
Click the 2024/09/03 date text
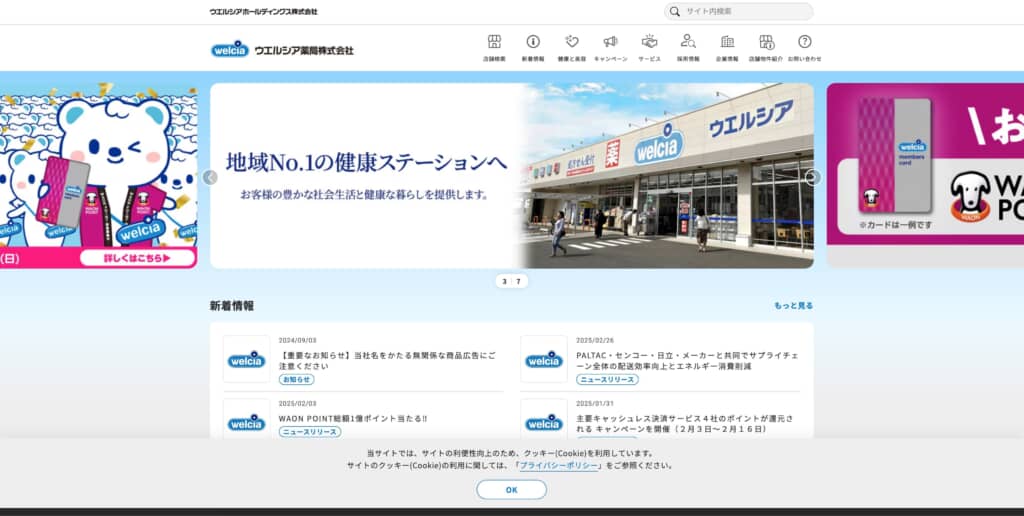coord(297,340)
